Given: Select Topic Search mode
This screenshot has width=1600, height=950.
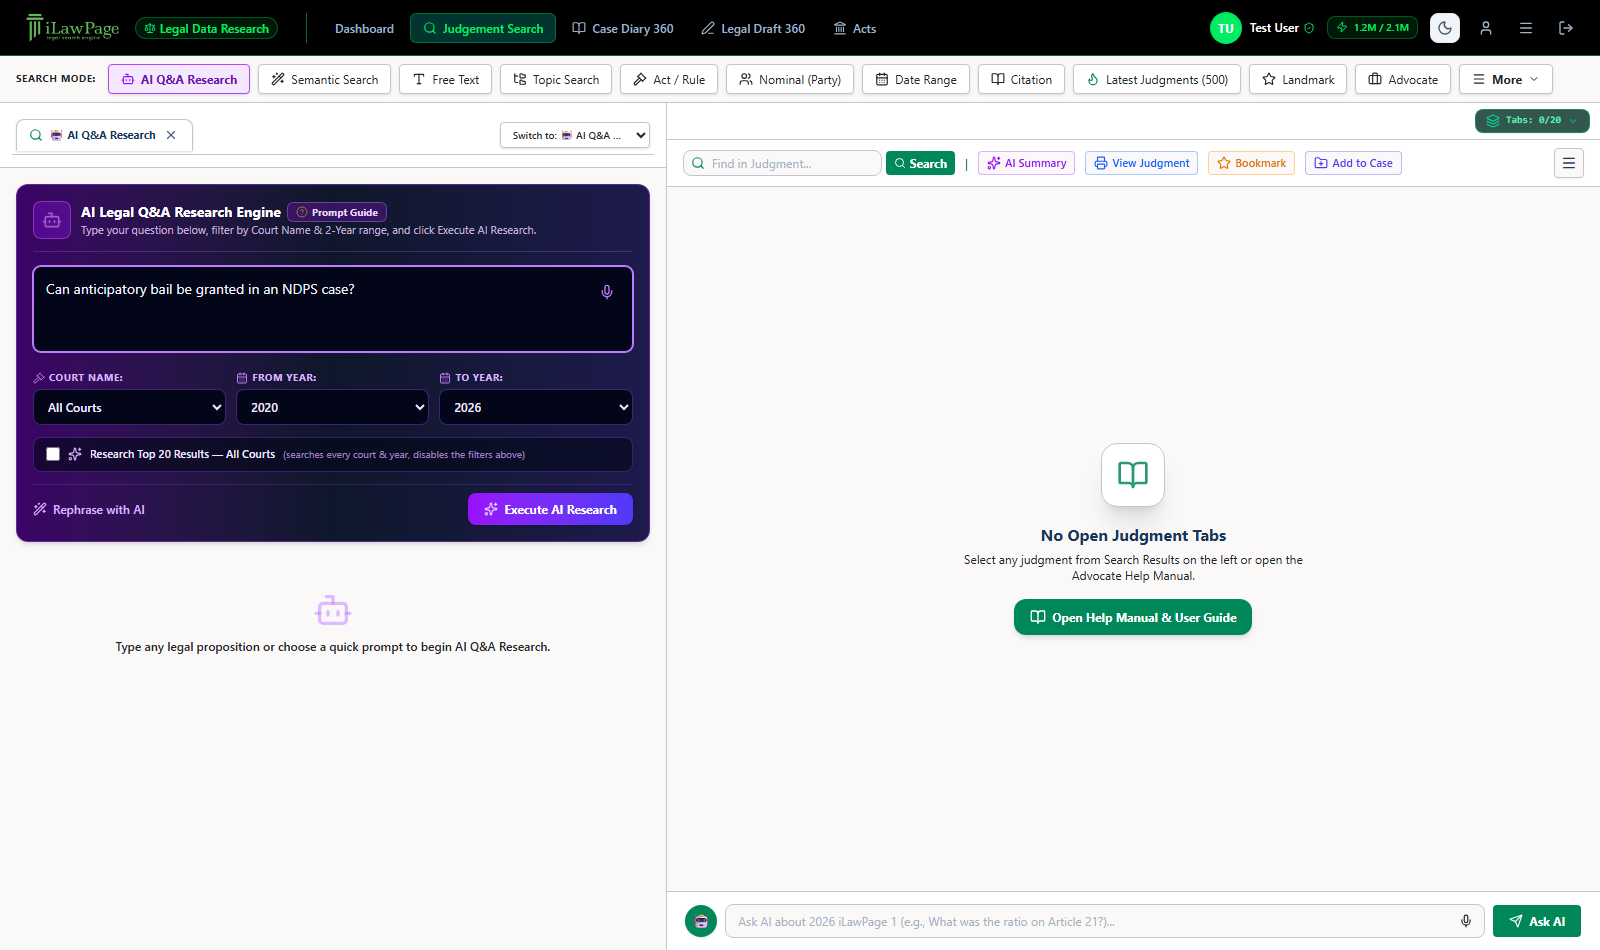Looking at the screenshot, I should tap(556, 79).
